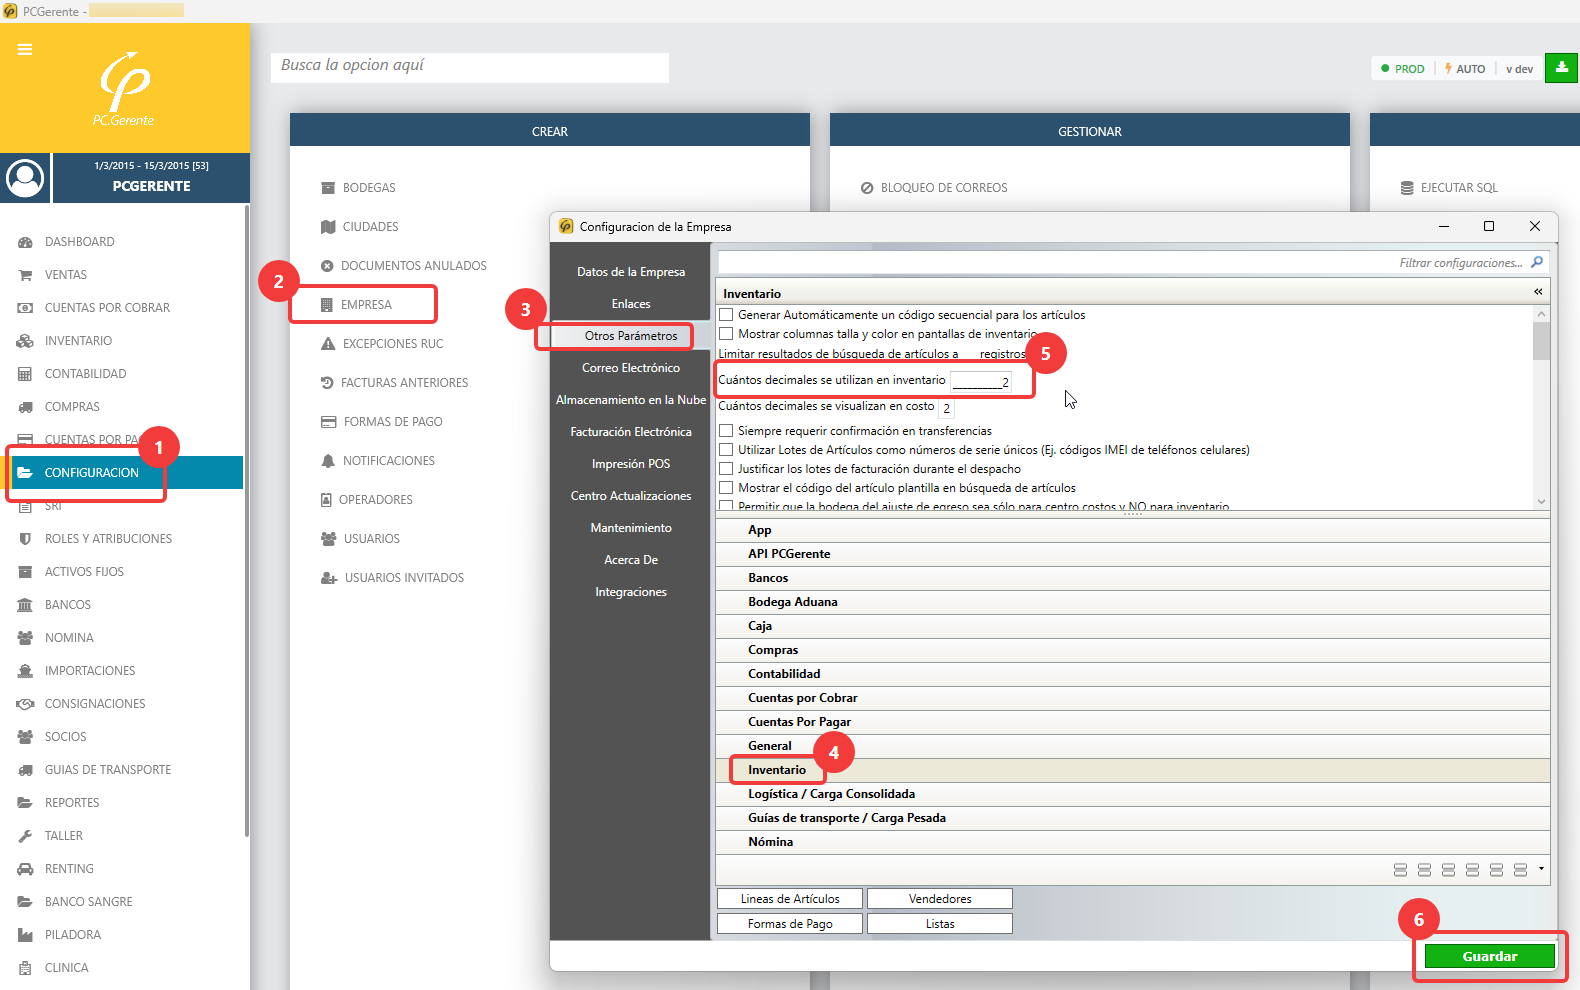Viewport: 1580px width, 990px height.
Task: Select the Facturación Electrónica tab
Action: point(631,432)
